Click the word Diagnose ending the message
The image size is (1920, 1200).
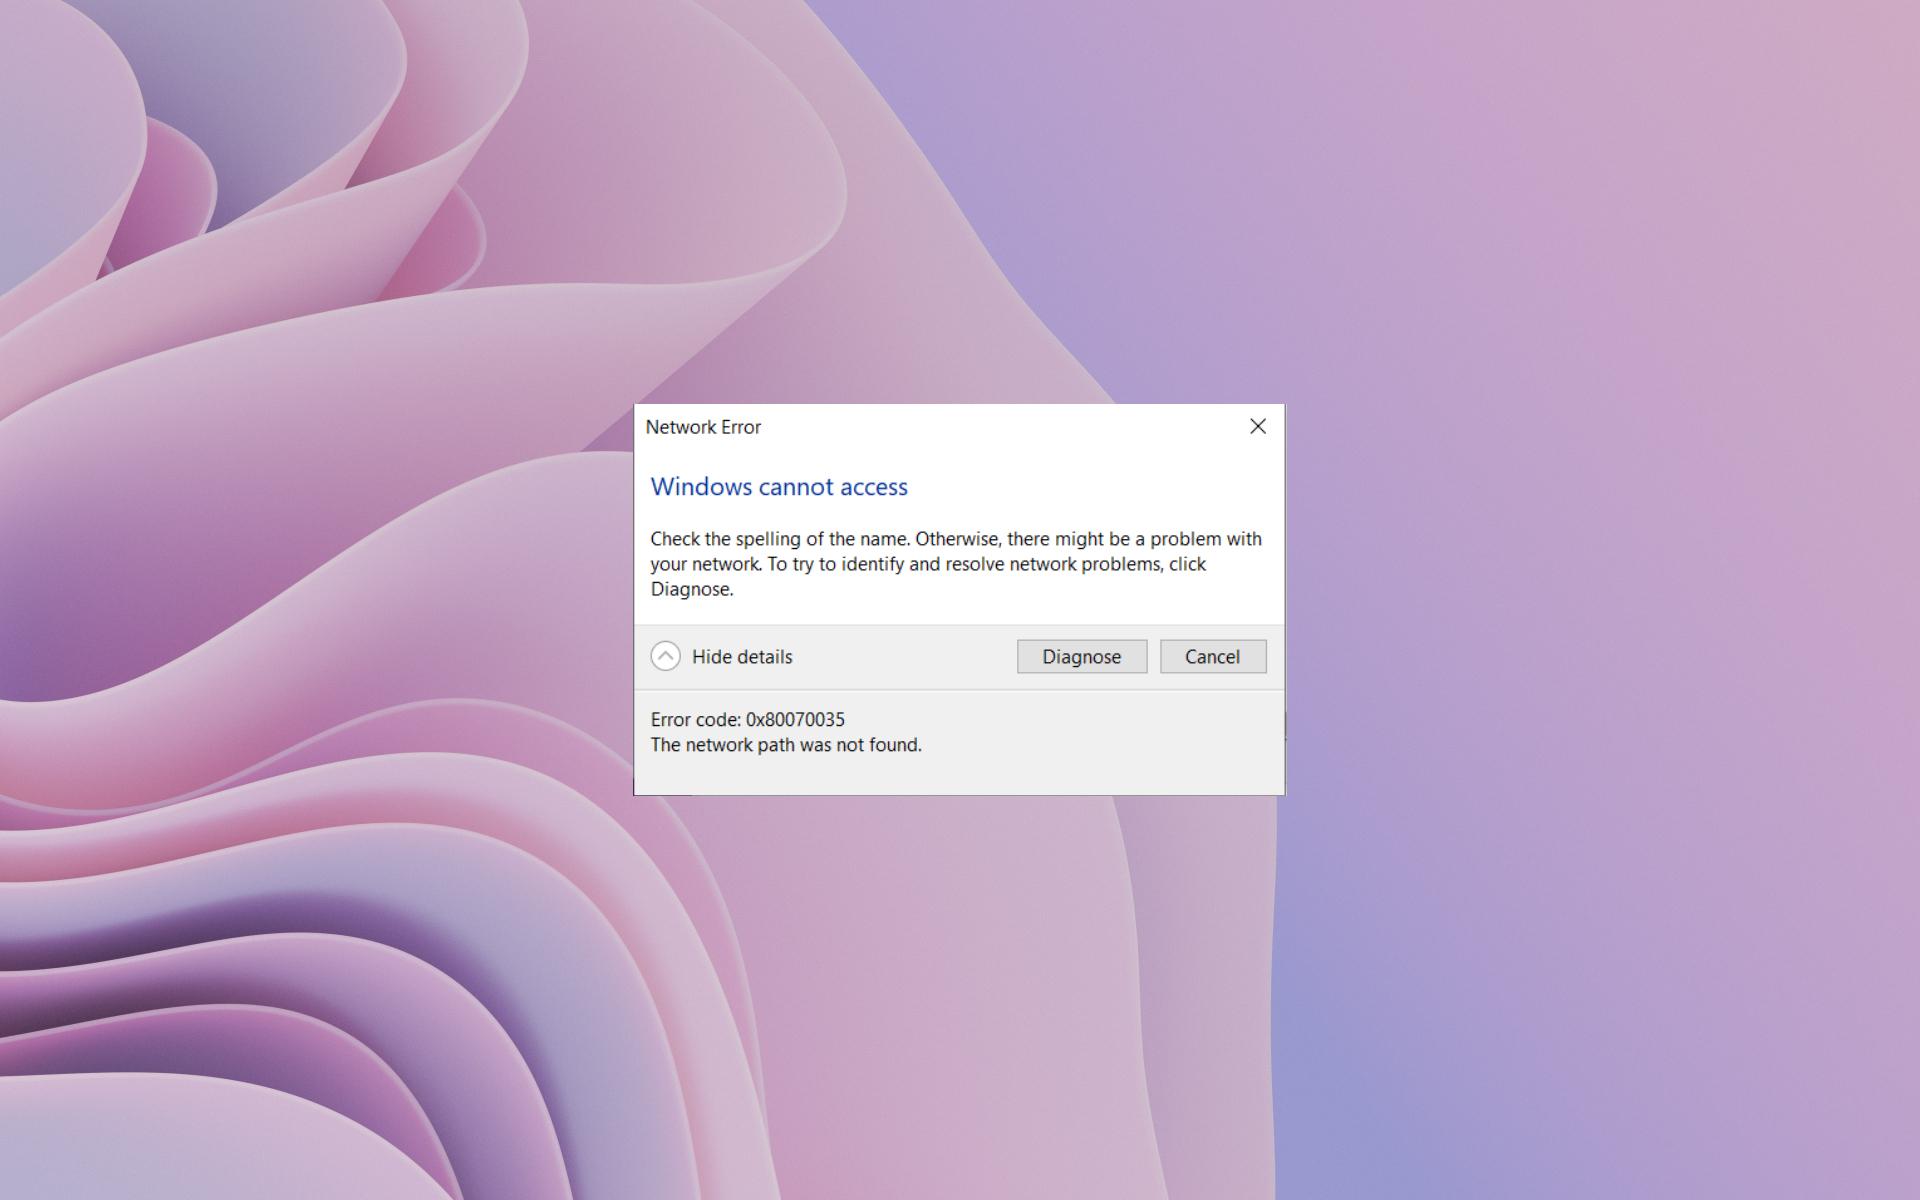pyautogui.click(x=690, y=589)
